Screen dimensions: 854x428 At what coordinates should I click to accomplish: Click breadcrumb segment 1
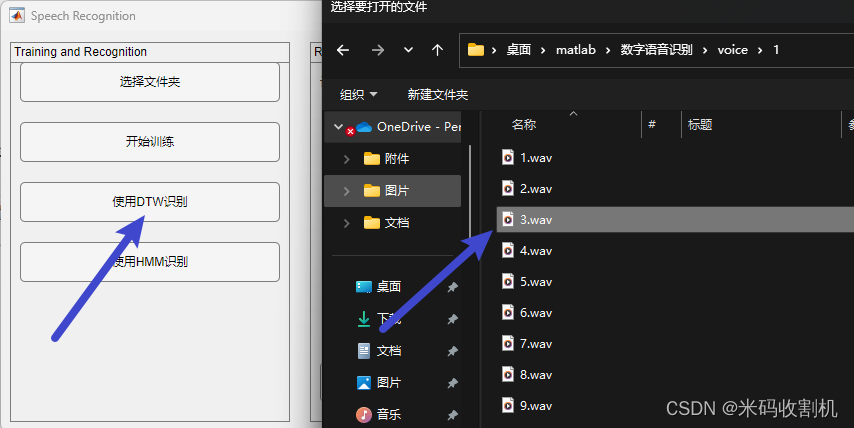776,50
